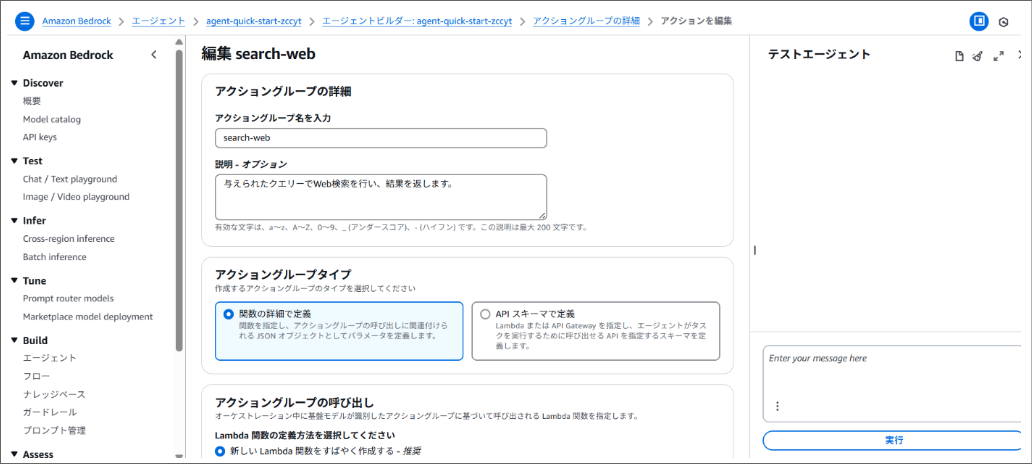Expand the テストエージェント panel to fullscreen
1032x464 pixels.
998,57
